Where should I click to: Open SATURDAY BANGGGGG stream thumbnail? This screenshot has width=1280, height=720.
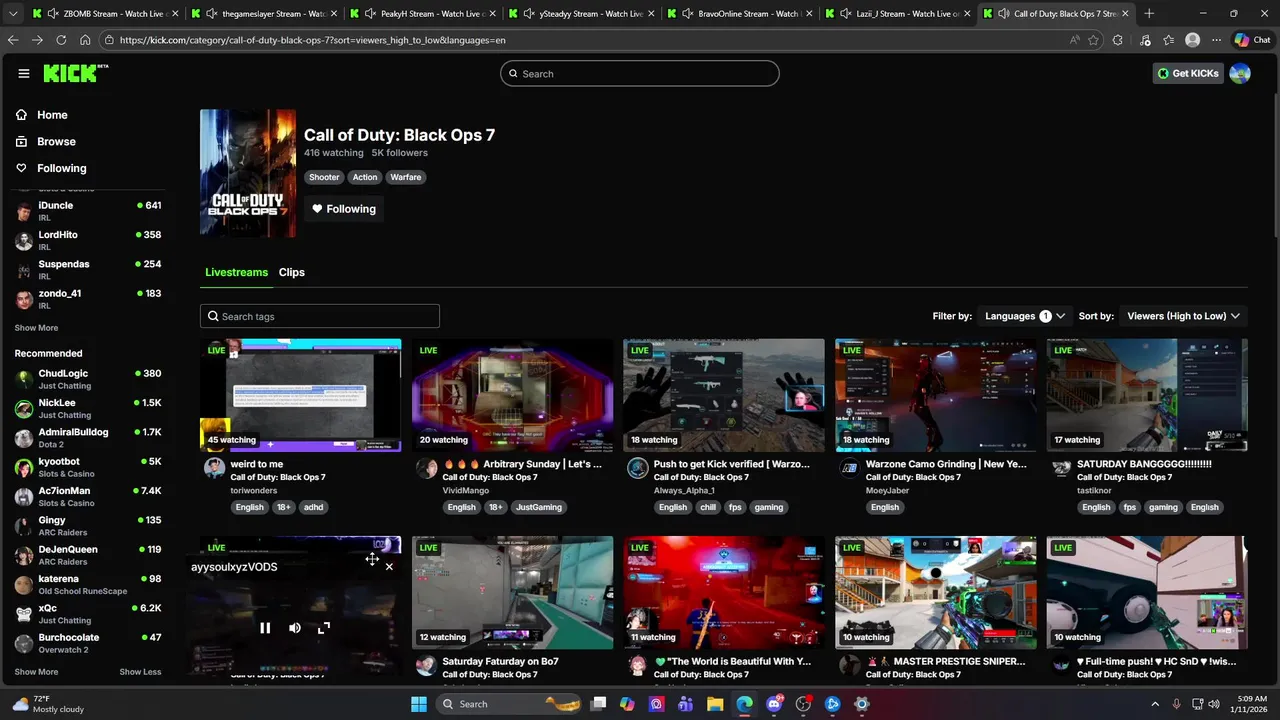coord(1147,395)
